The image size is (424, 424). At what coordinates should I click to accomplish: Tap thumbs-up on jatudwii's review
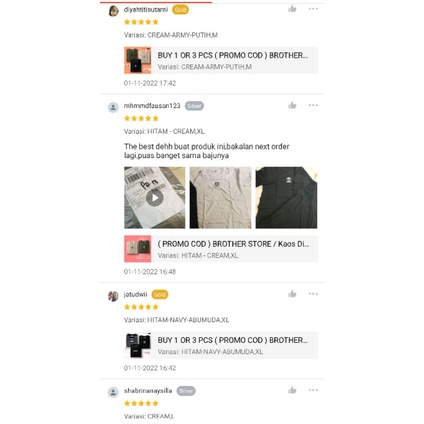(x=292, y=294)
